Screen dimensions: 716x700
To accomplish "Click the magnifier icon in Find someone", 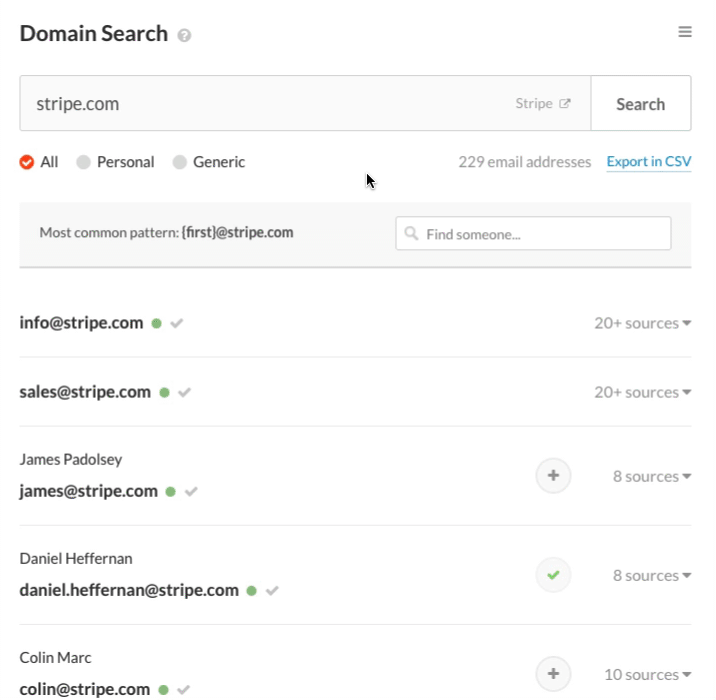I will (x=411, y=233).
